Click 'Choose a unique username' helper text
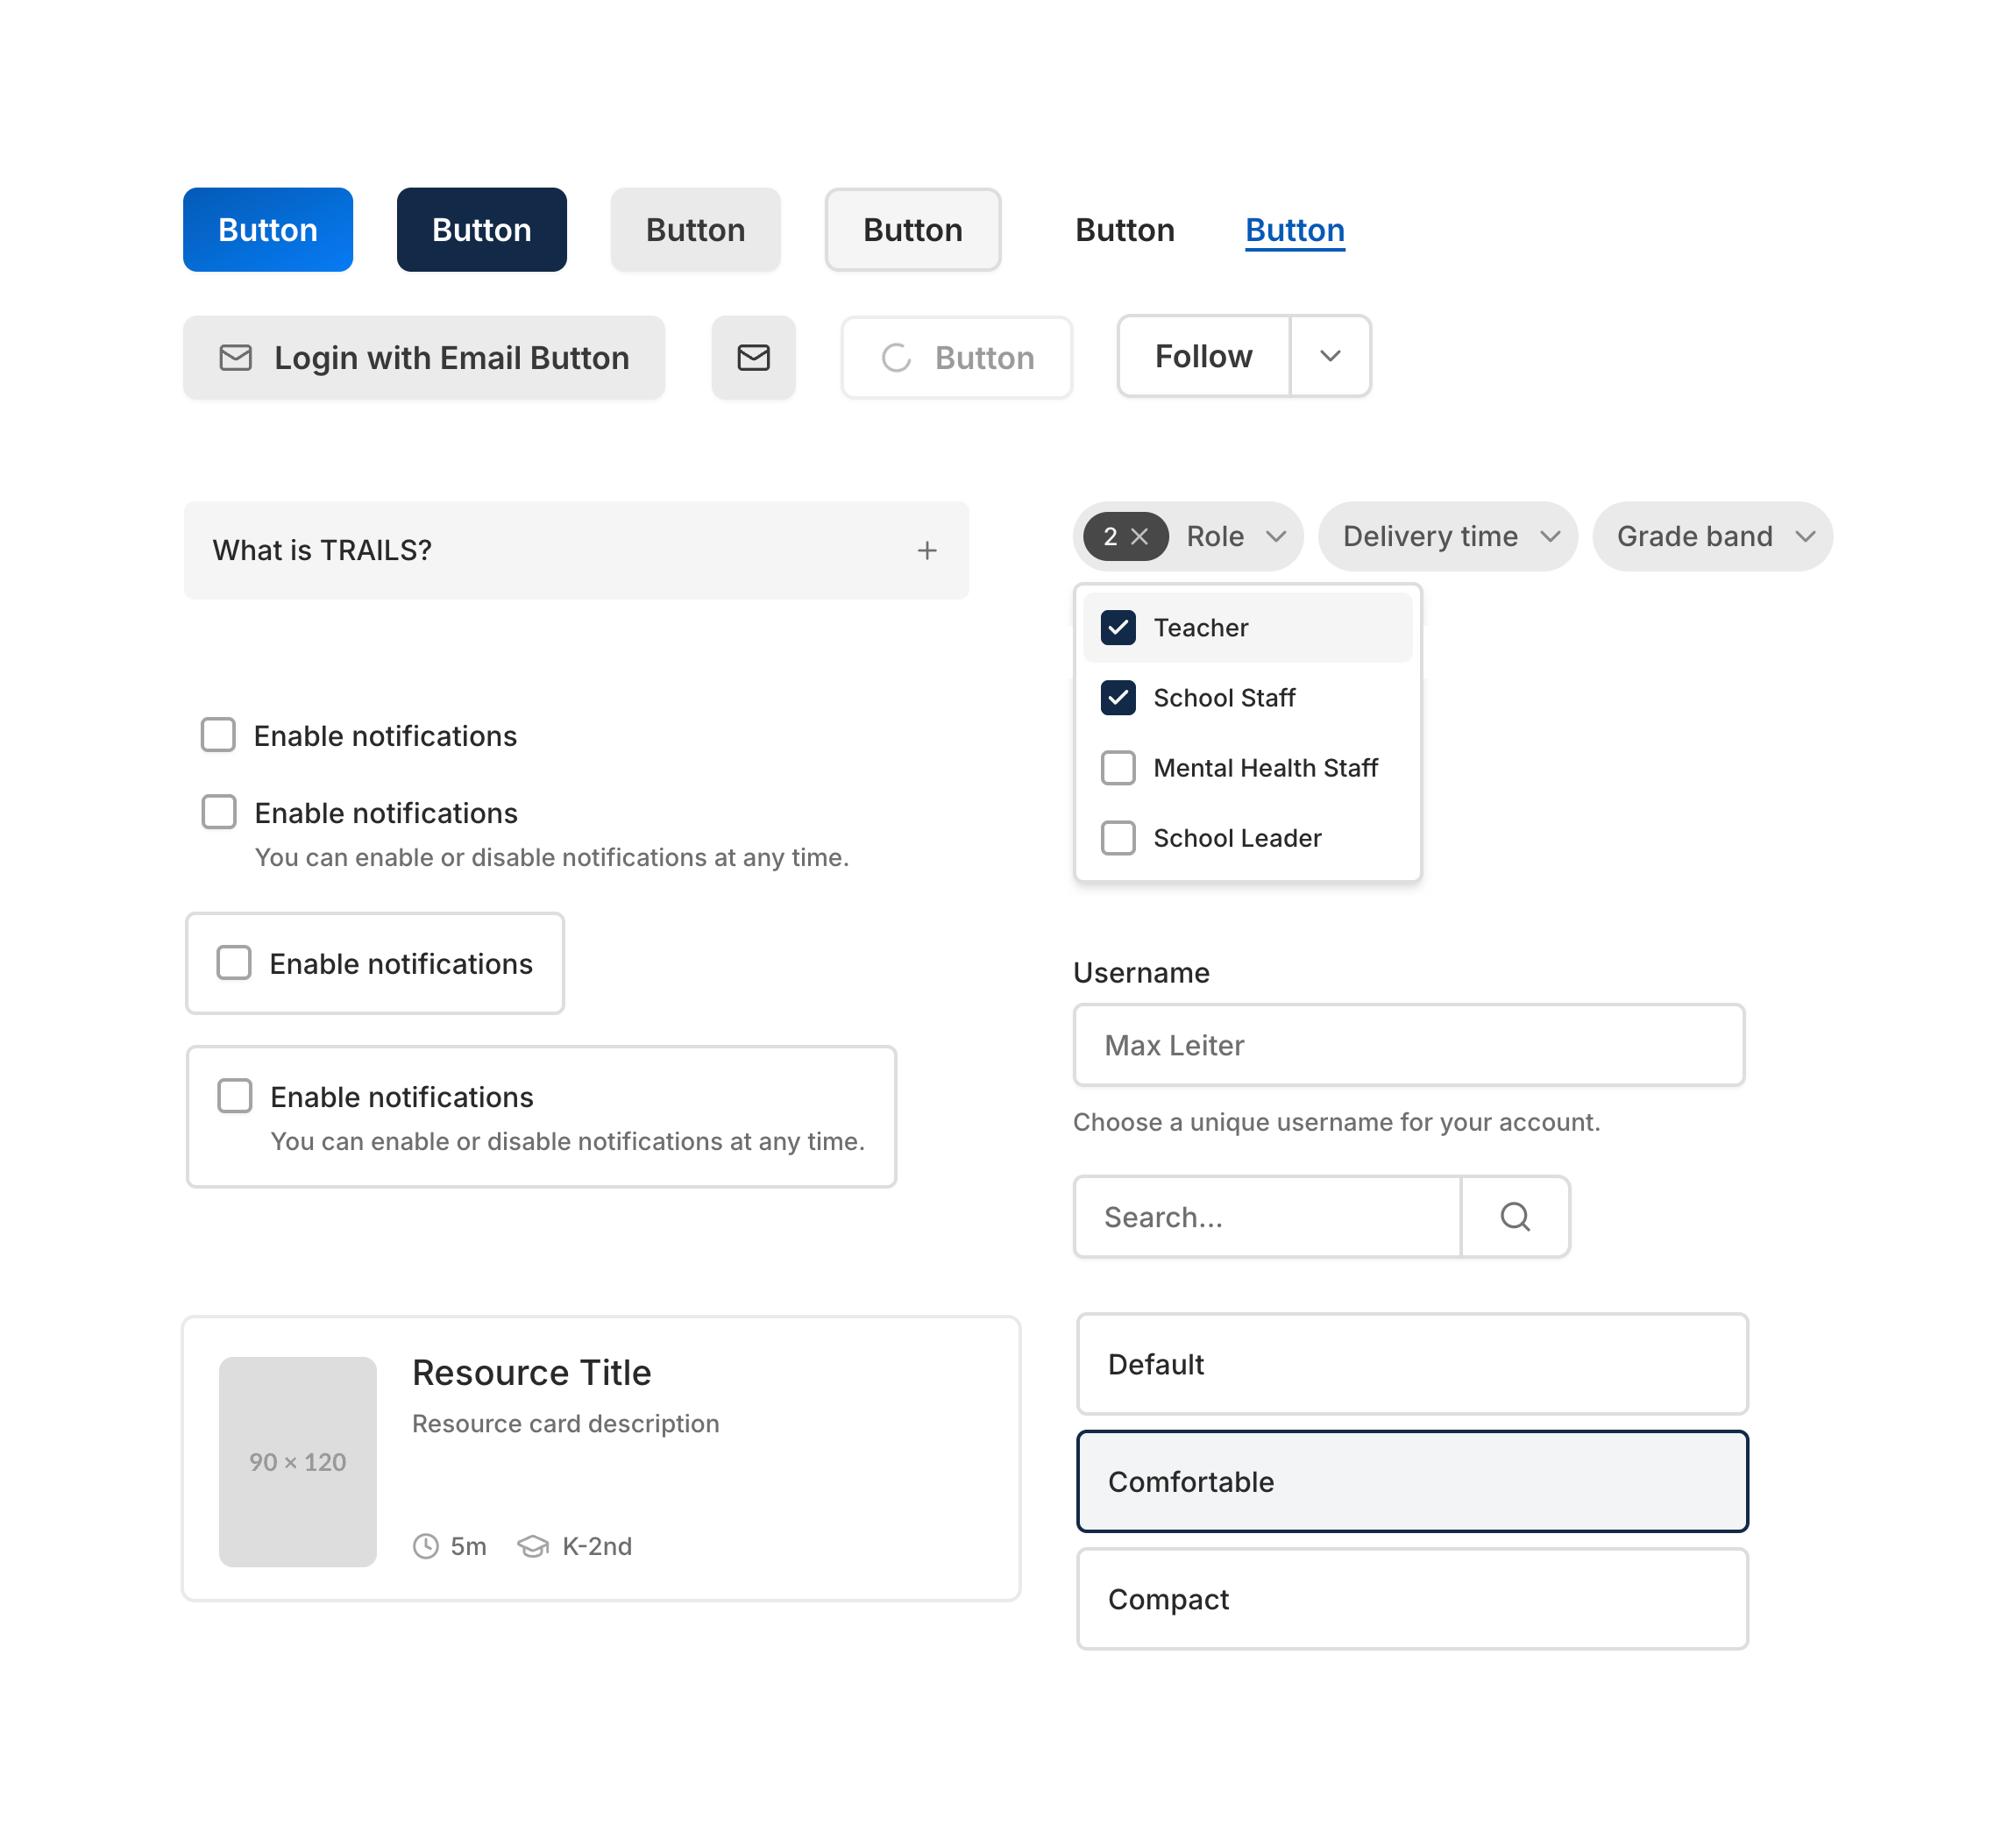 point(1336,1122)
